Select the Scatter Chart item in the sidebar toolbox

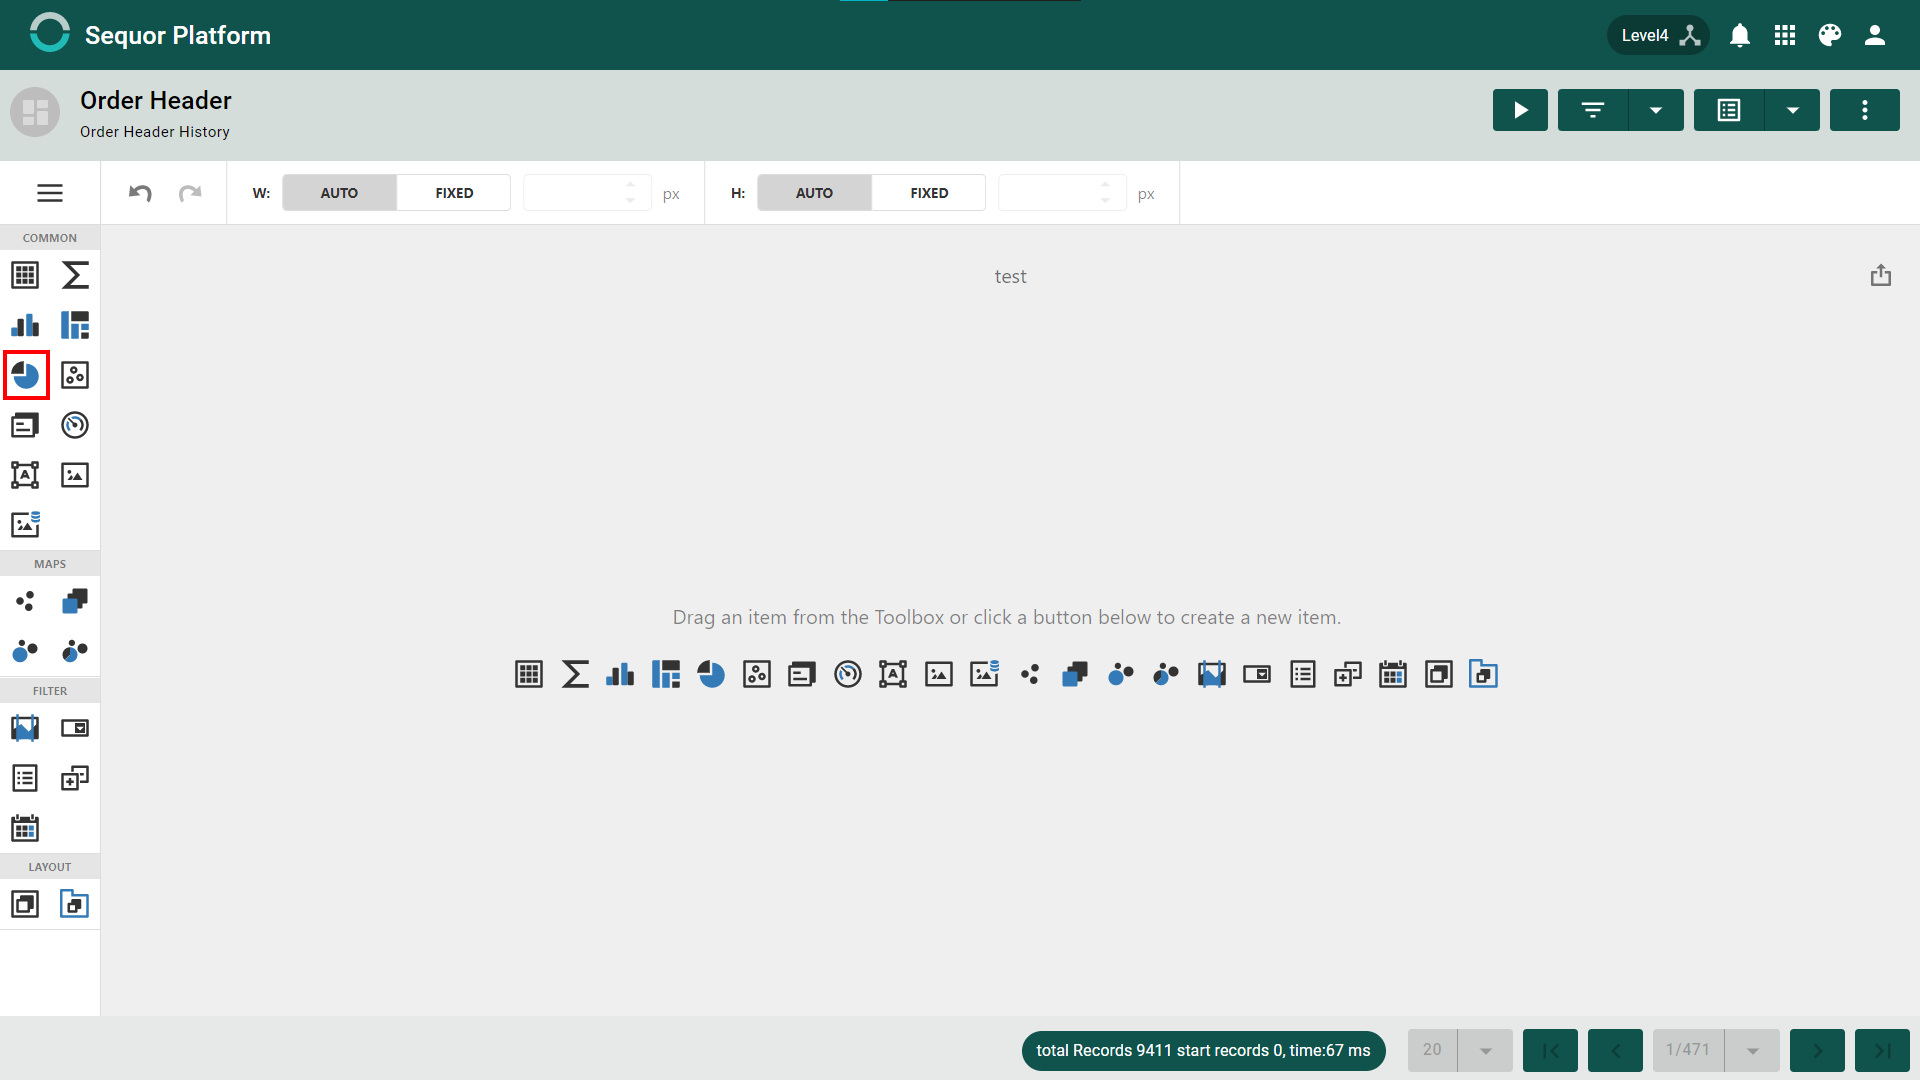click(75, 375)
